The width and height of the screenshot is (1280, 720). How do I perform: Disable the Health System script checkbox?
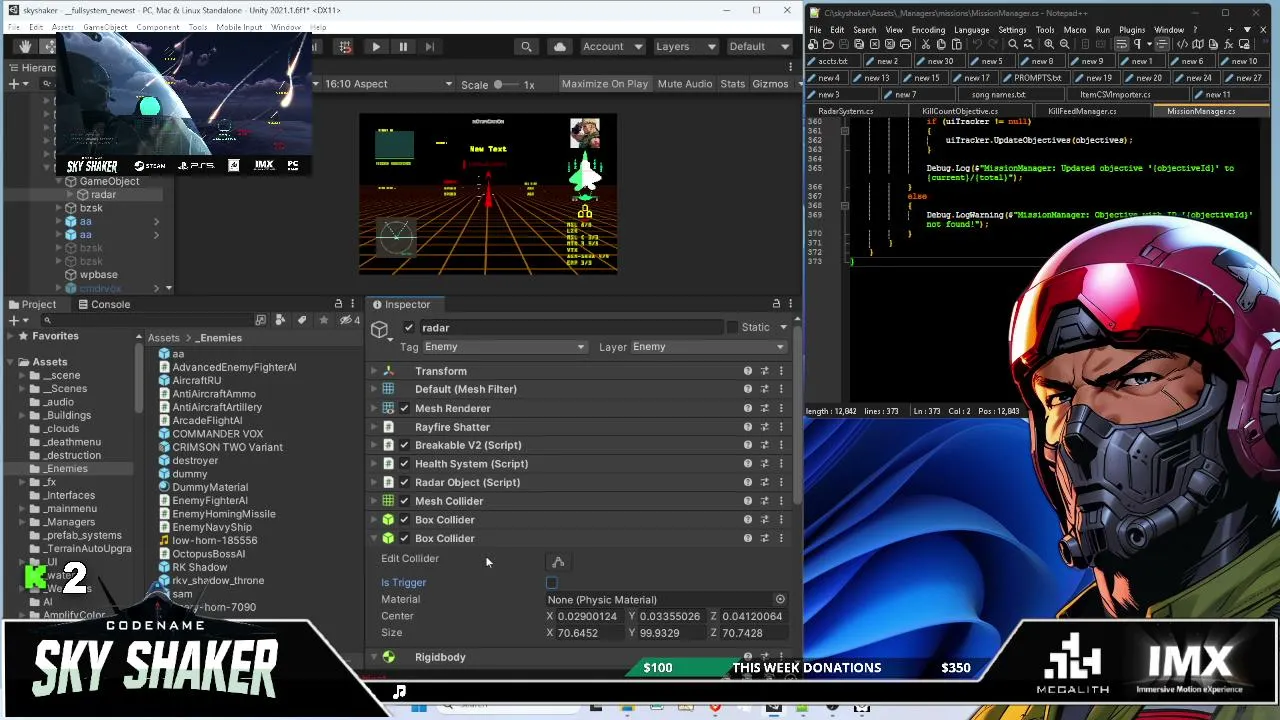(404, 464)
